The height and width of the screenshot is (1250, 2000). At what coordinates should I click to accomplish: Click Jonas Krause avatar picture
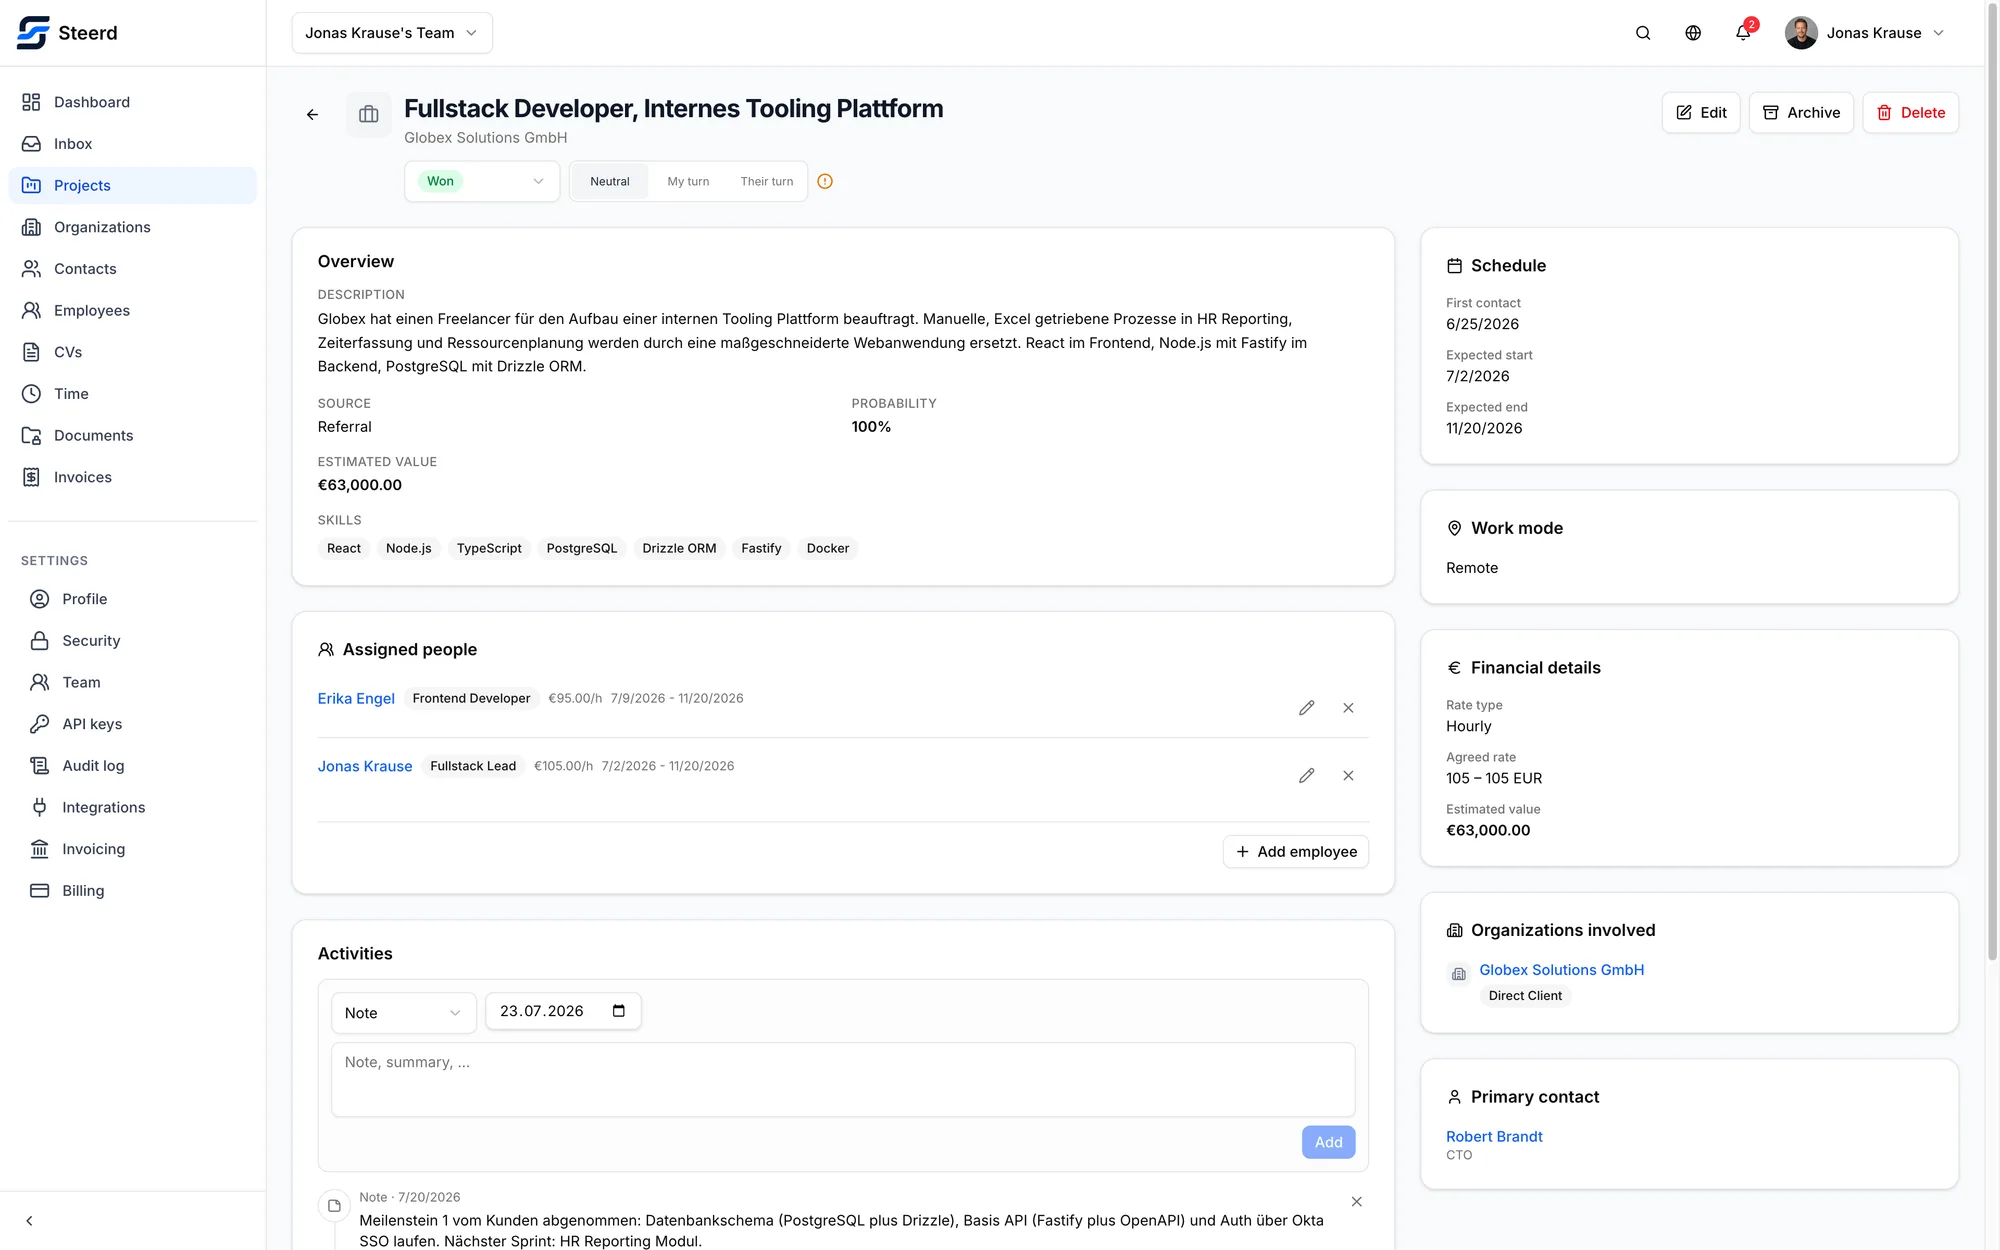(1801, 33)
